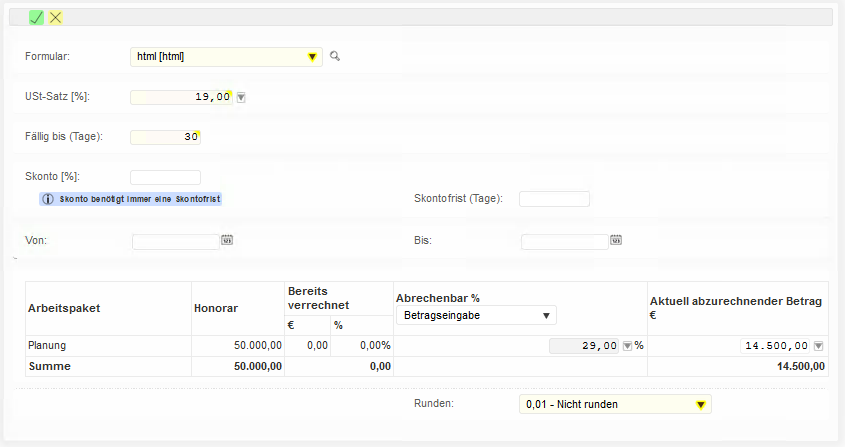Select the Skontofrist (Tage) input
Viewport: 845px width, 447px height.
click(553, 199)
